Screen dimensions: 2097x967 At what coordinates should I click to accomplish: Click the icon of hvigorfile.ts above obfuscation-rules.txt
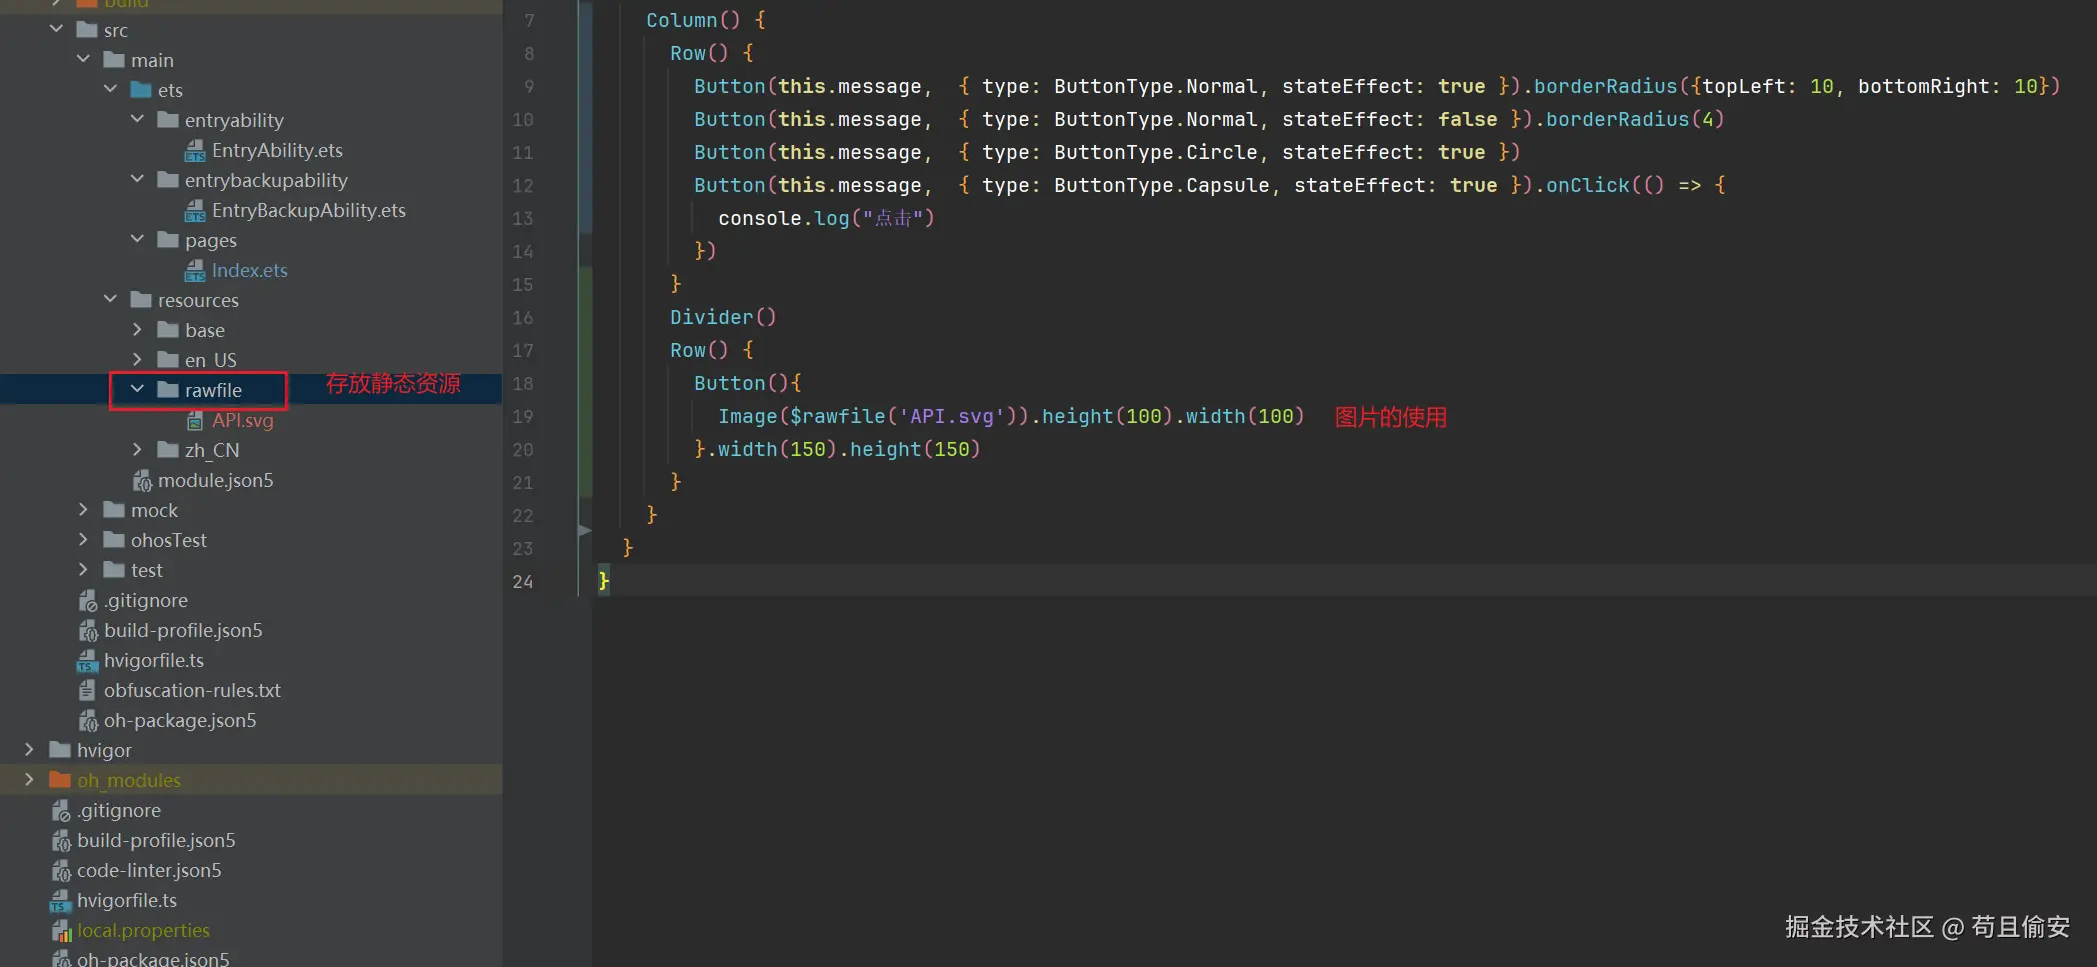coord(87,661)
